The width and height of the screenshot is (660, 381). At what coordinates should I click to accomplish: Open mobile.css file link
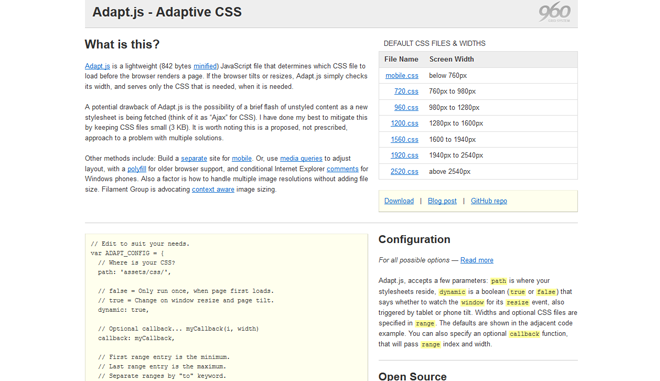402,75
